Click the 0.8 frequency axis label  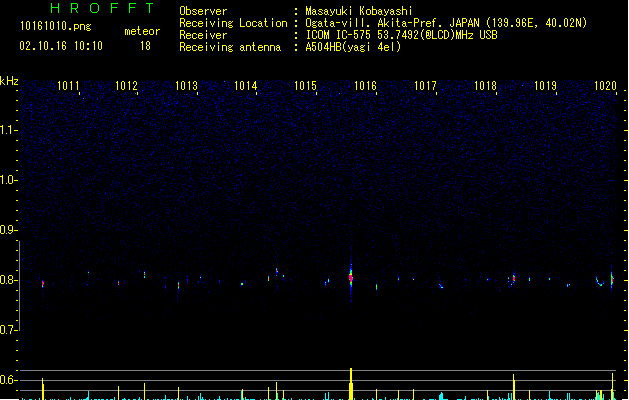tap(8, 280)
